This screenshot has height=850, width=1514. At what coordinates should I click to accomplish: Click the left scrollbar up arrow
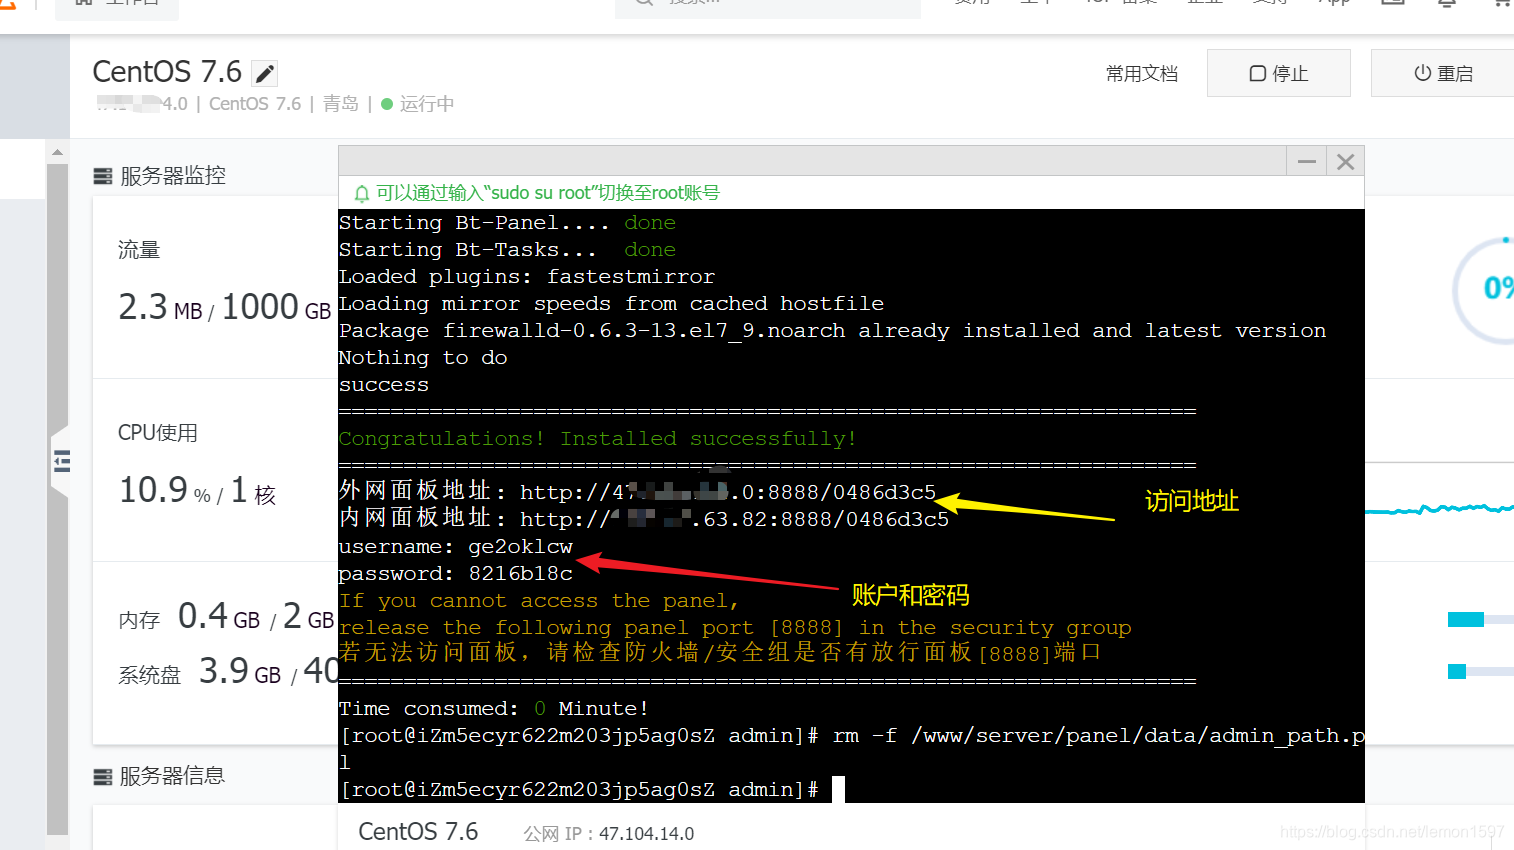[57, 152]
